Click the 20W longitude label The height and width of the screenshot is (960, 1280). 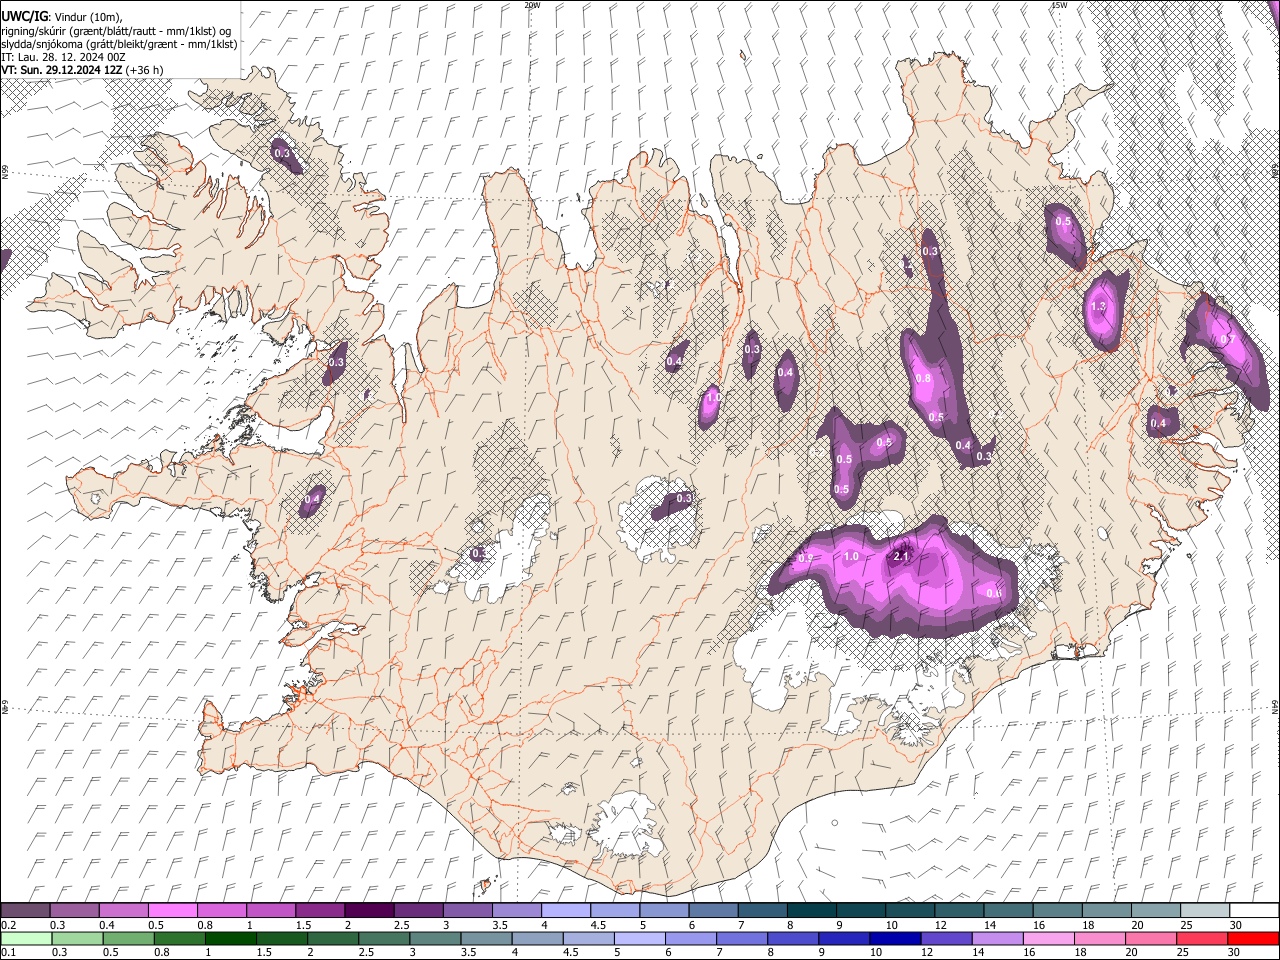(531, 5)
